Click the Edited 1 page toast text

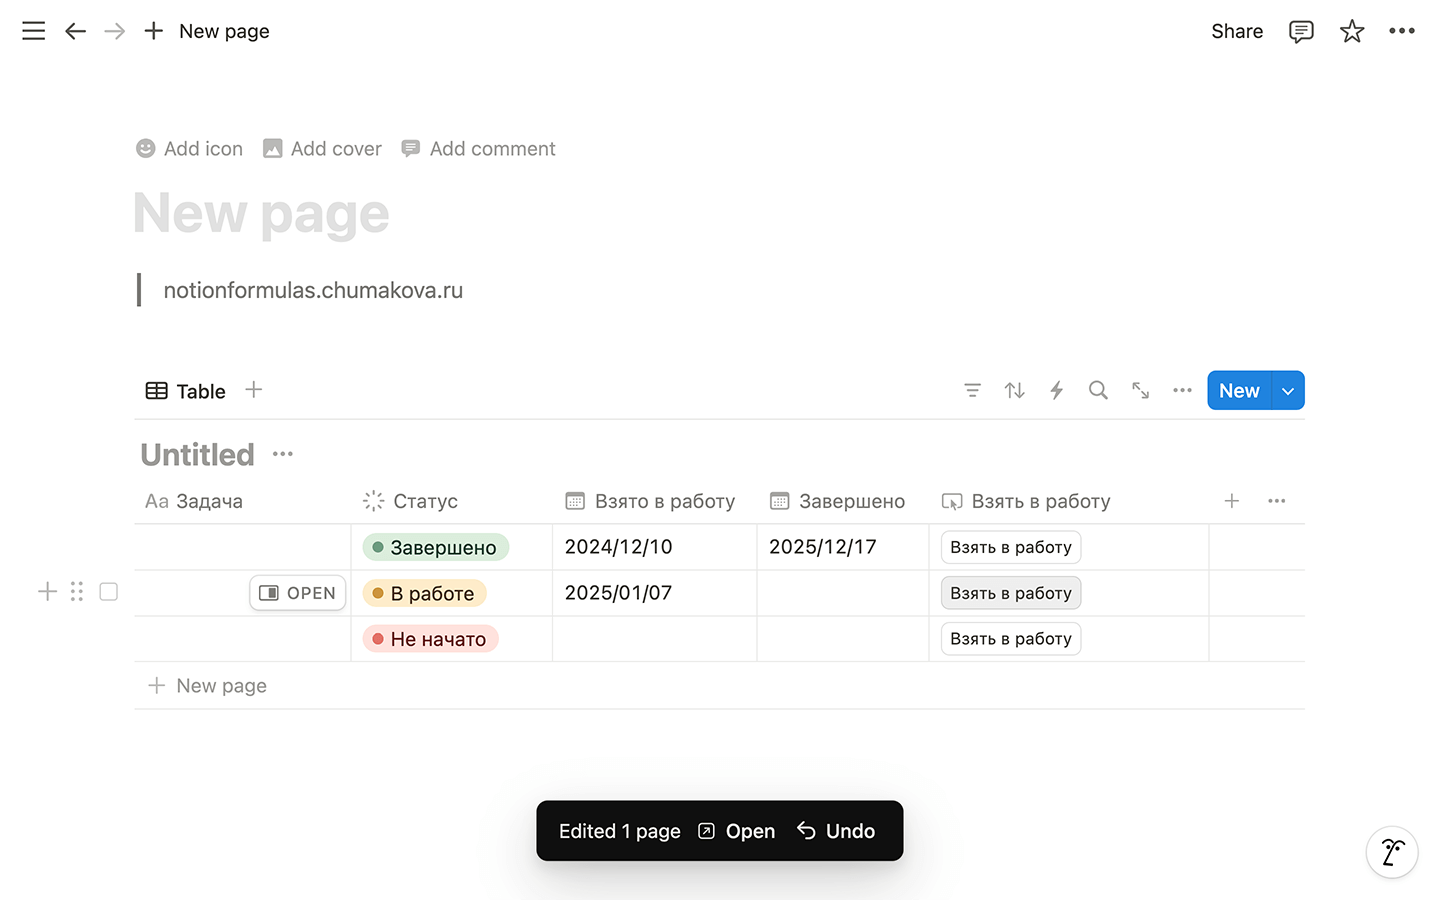(620, 831)
